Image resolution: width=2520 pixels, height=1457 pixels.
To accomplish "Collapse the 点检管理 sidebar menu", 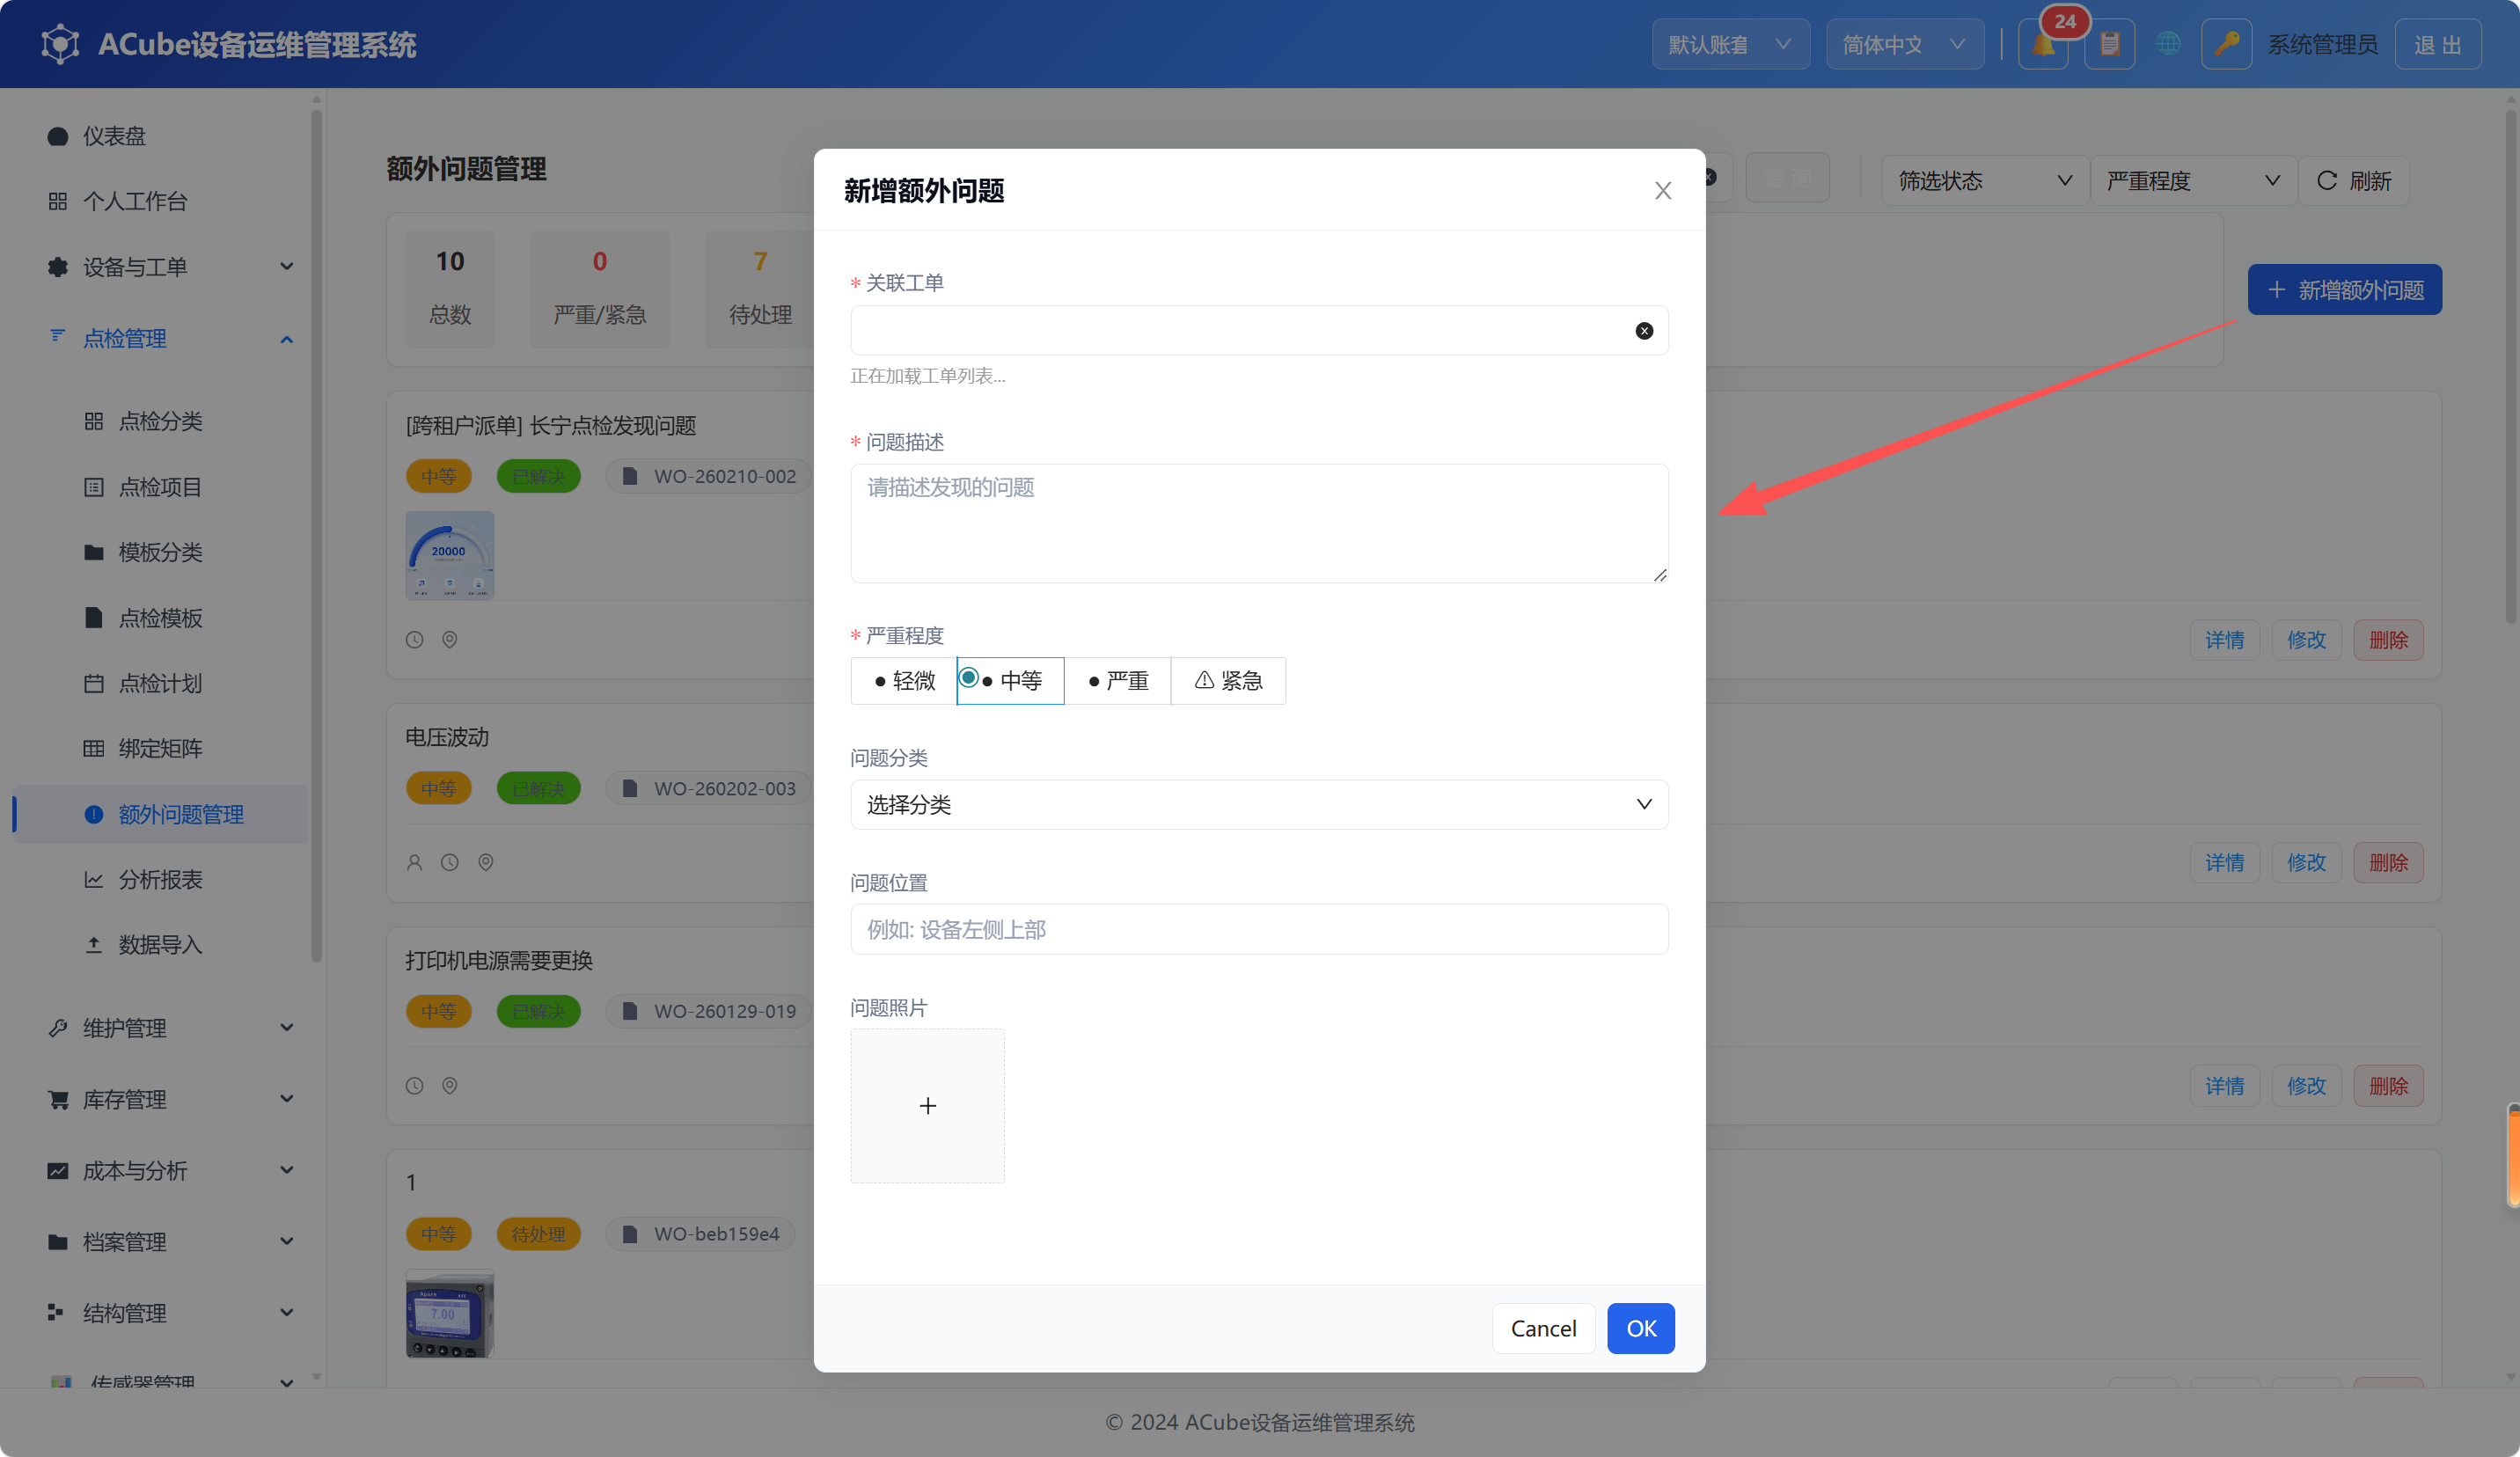I will click(170, 339).
